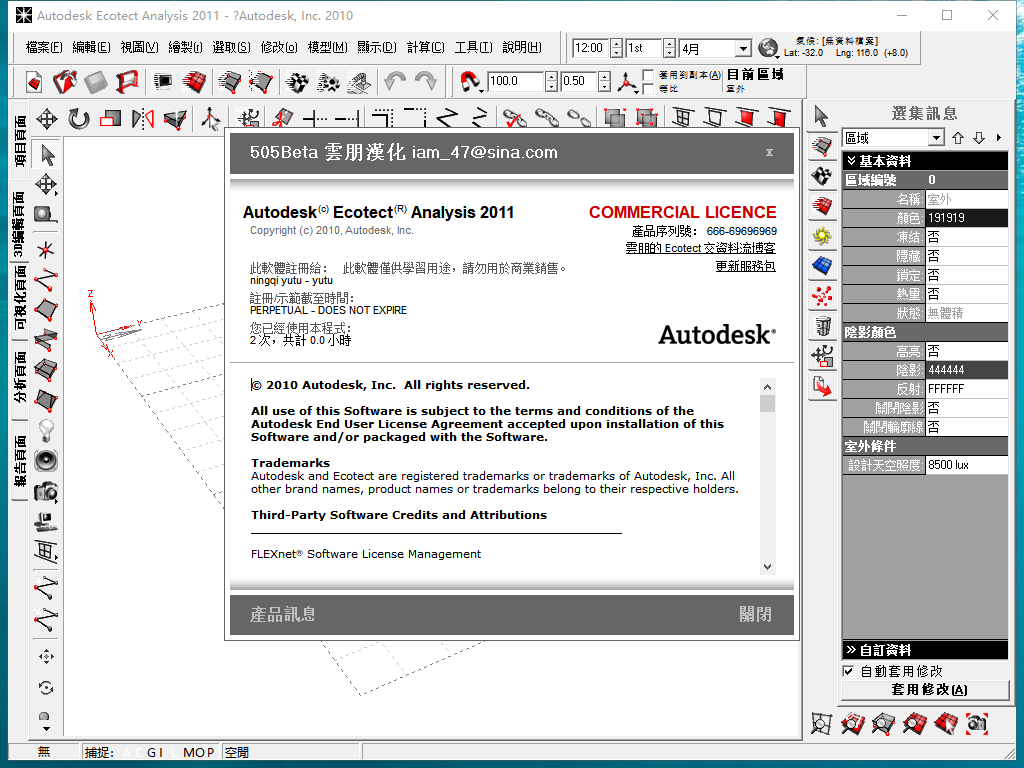
Task: Click 關閉 to close the about dialog
Action: [x=755, y=615]
